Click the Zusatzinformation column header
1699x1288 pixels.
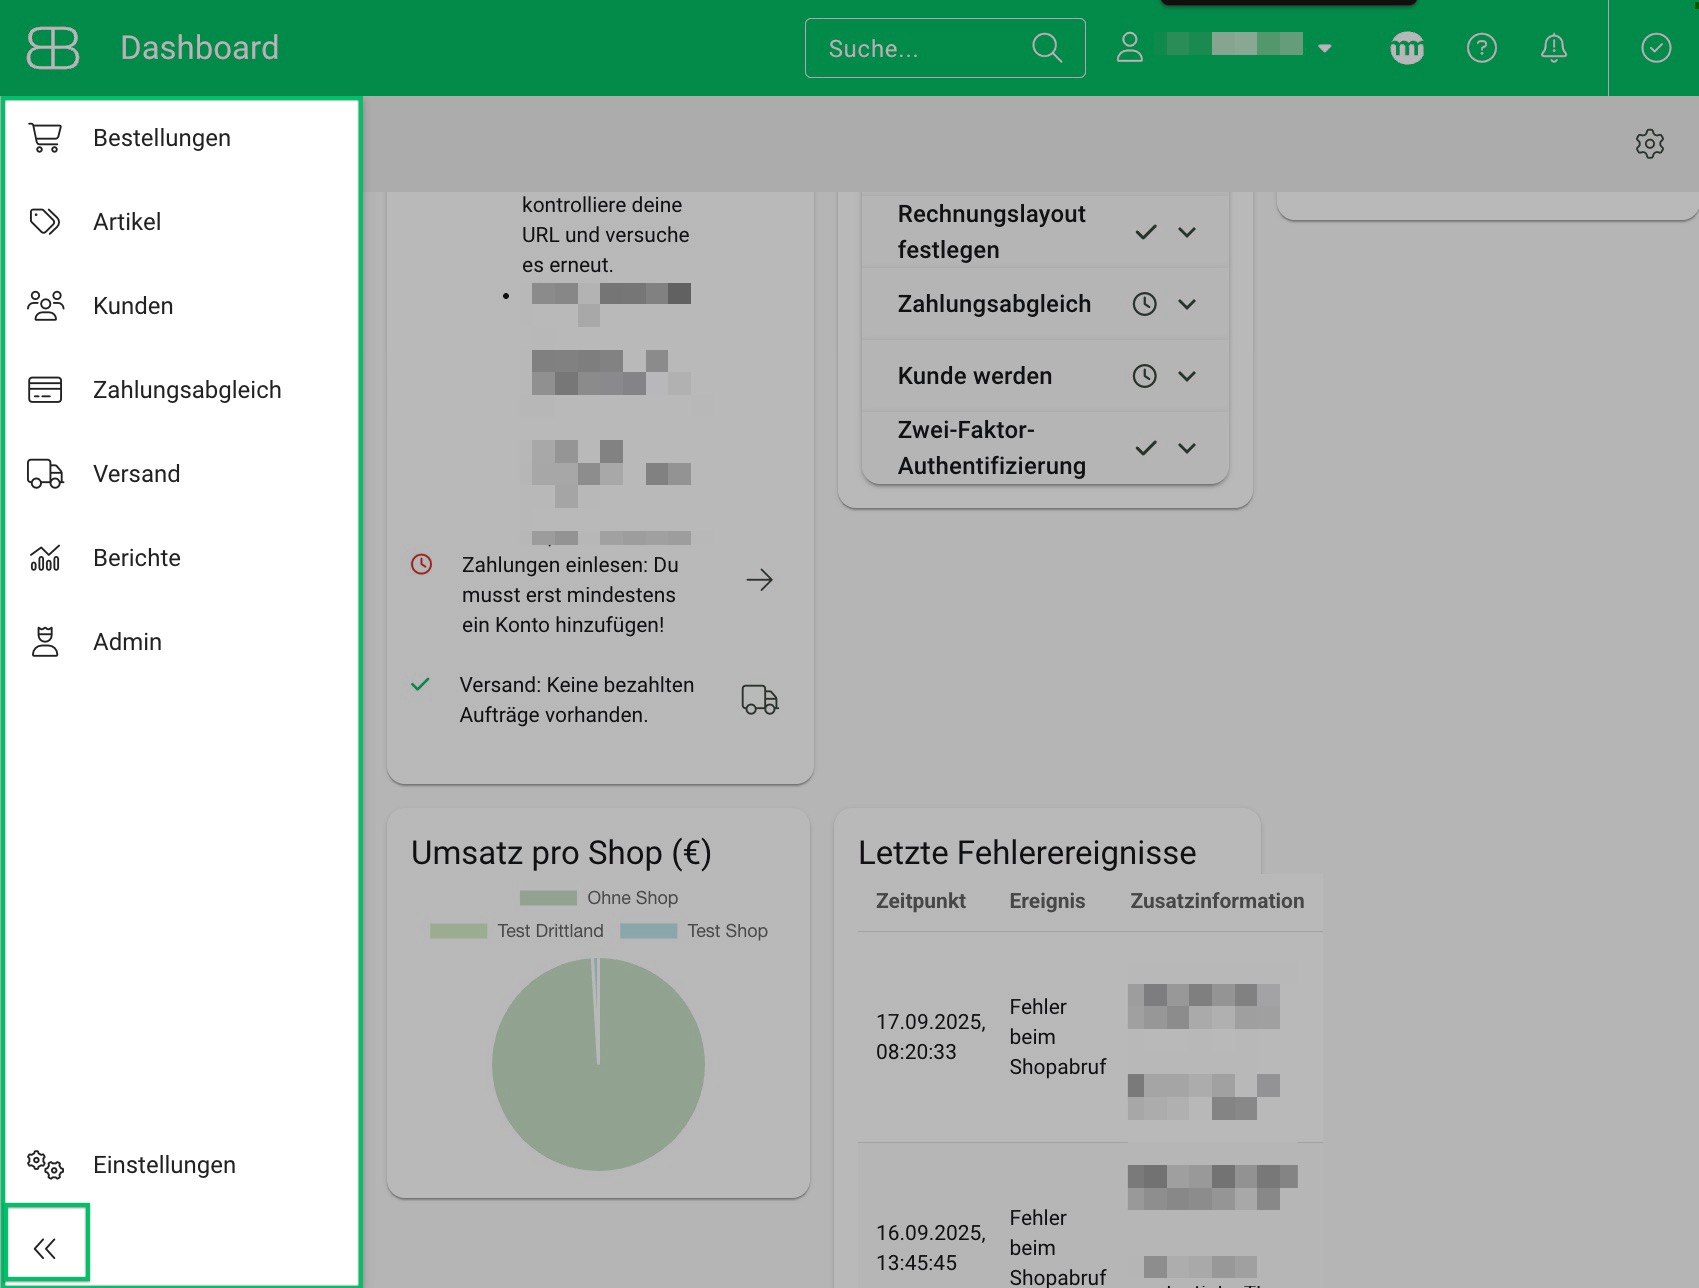click(x=1217, y=901)
